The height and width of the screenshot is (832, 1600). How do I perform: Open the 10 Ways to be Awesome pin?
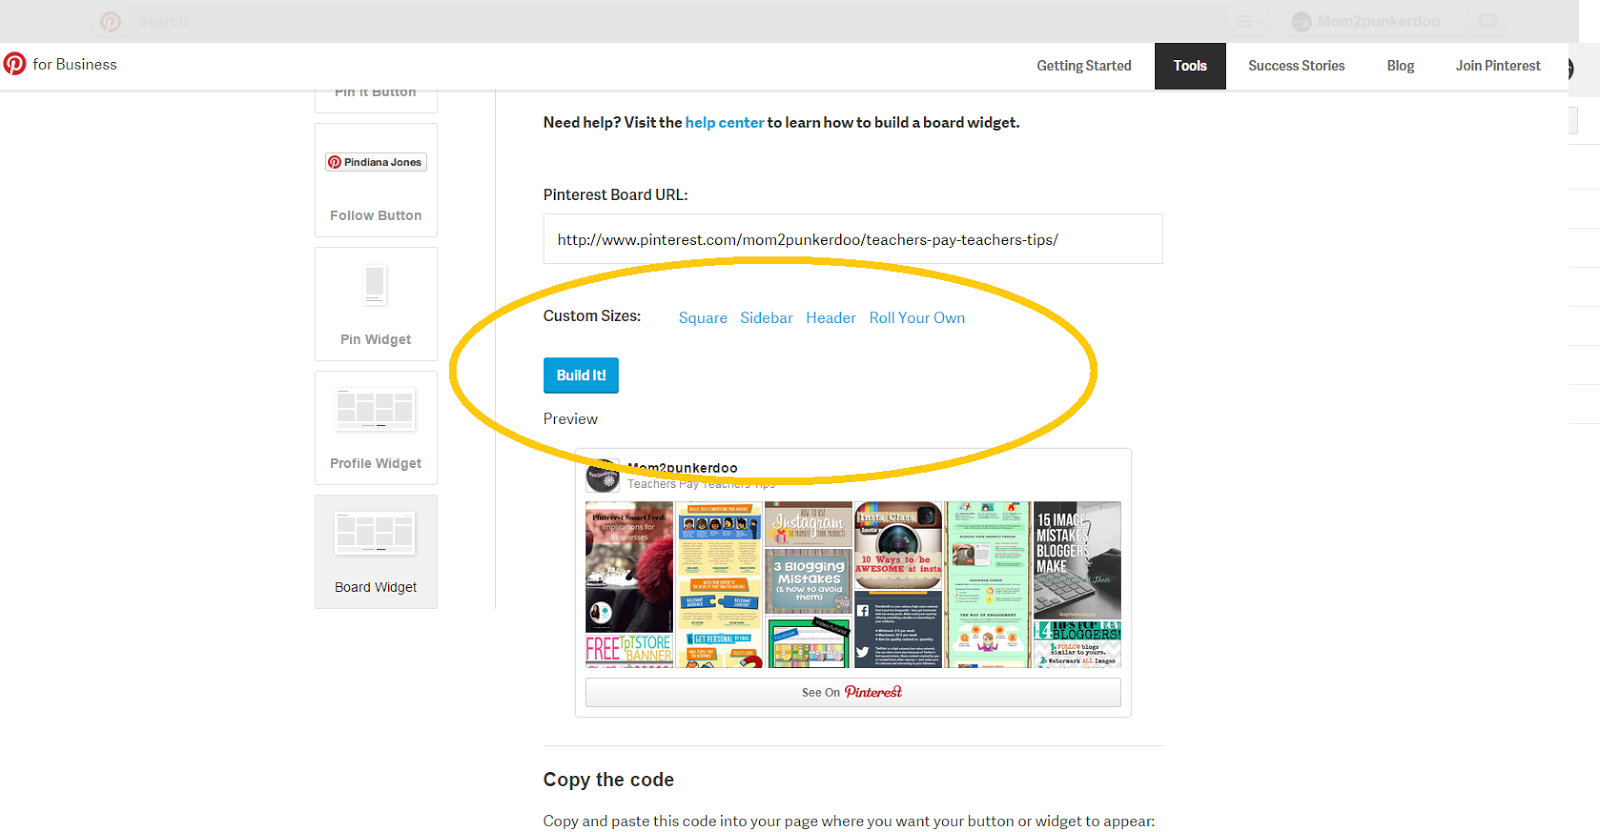point(898,545)
